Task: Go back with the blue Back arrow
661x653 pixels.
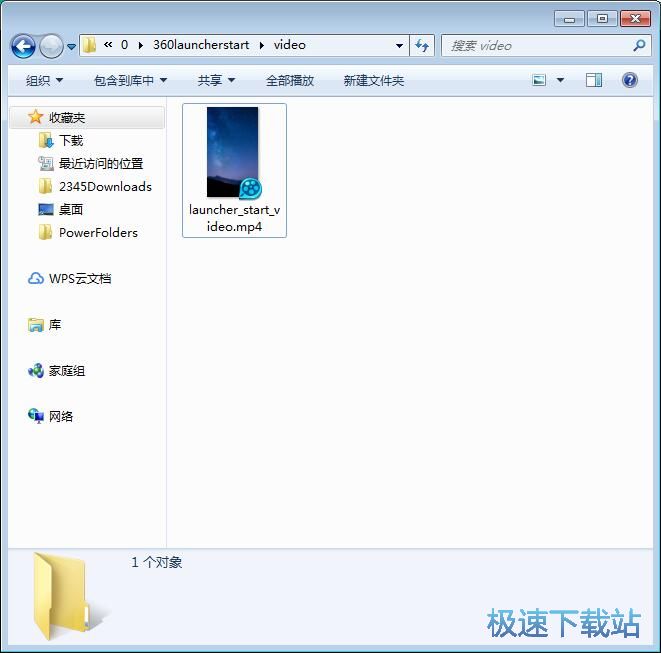Action: pos(23,46)
